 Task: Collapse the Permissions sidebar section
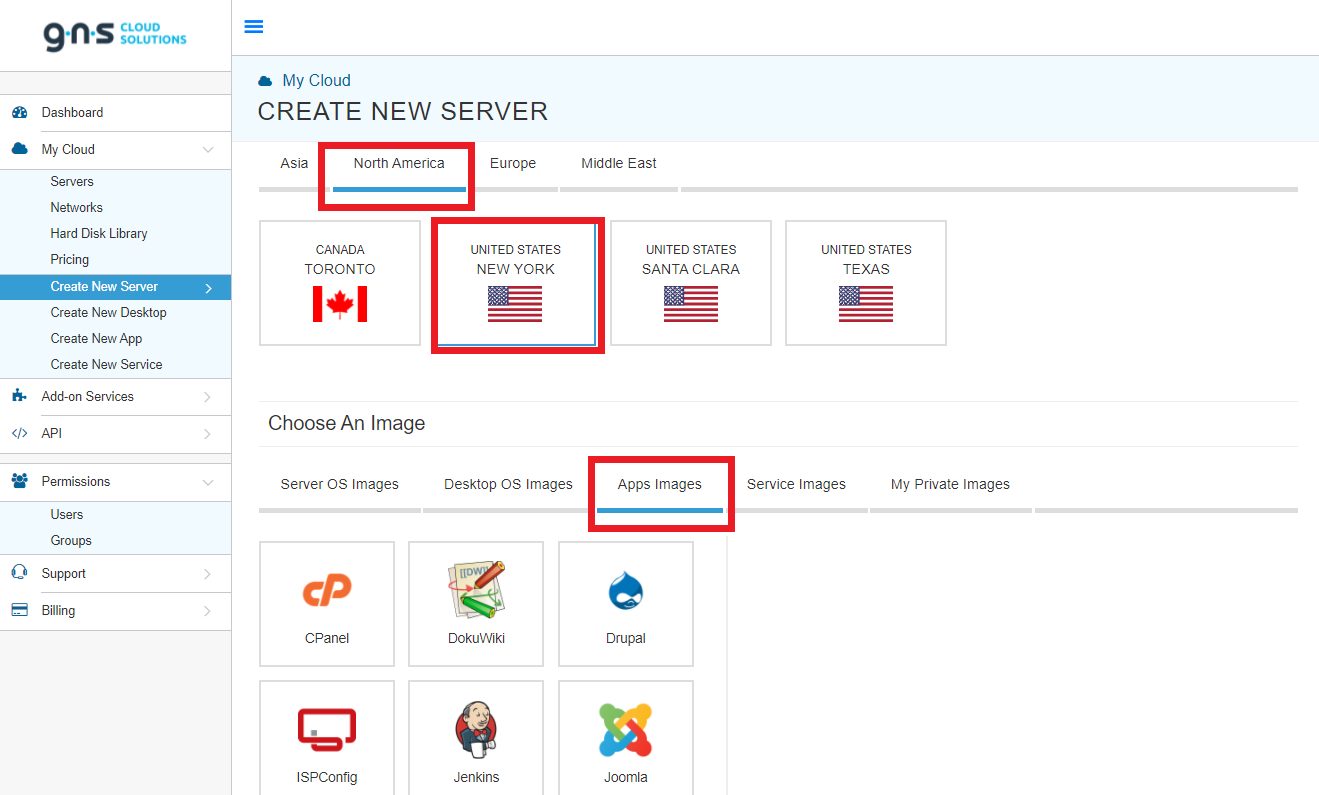point(208,482)
